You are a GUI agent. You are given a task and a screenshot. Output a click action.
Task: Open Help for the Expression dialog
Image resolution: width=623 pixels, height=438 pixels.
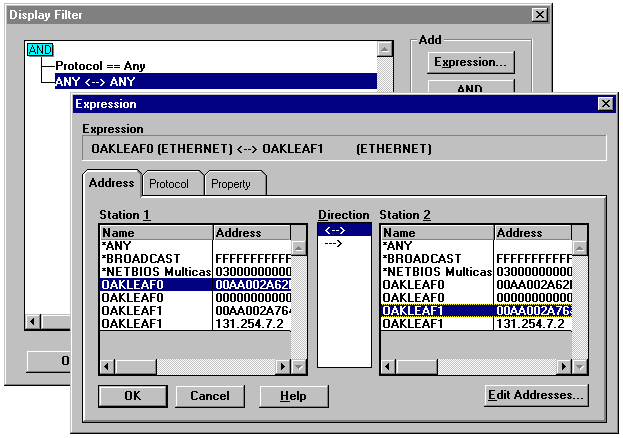click(x=293, y=396)
